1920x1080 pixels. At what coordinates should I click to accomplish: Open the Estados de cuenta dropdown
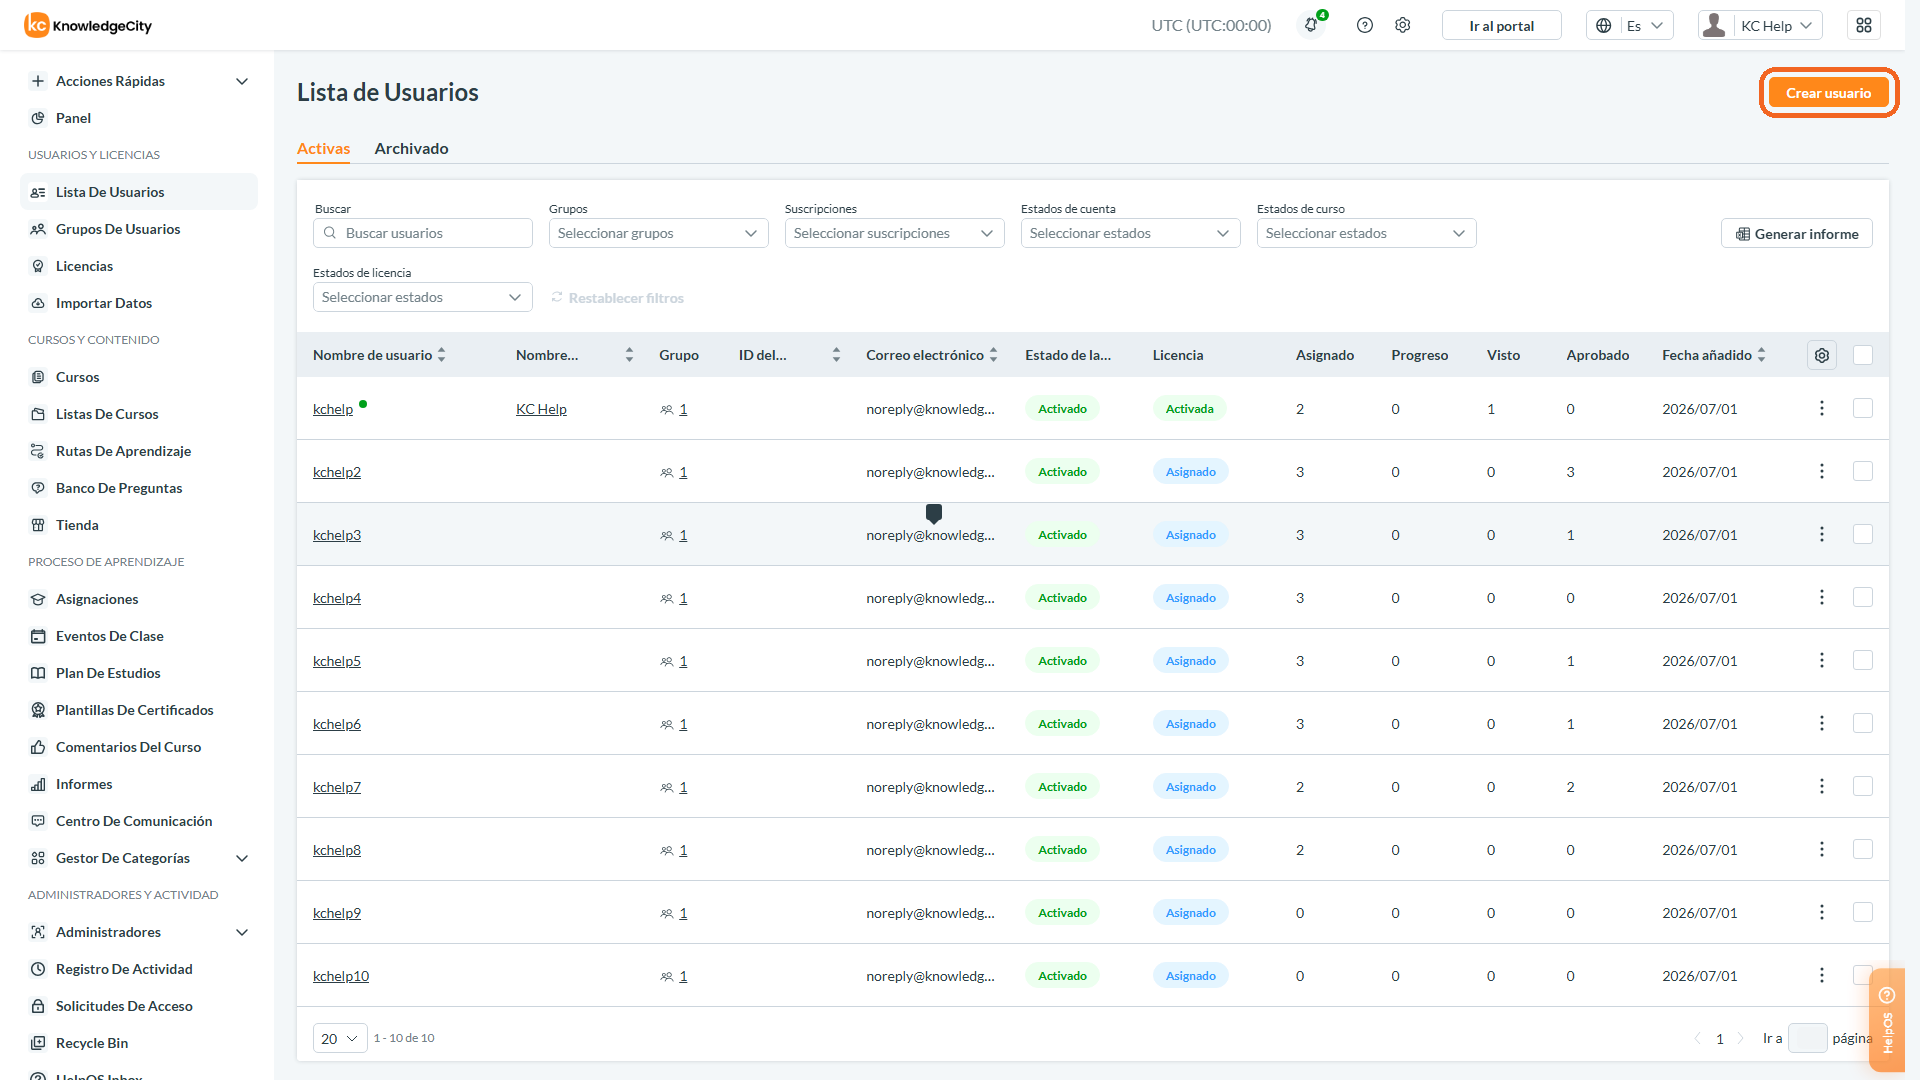(1130, 233)
